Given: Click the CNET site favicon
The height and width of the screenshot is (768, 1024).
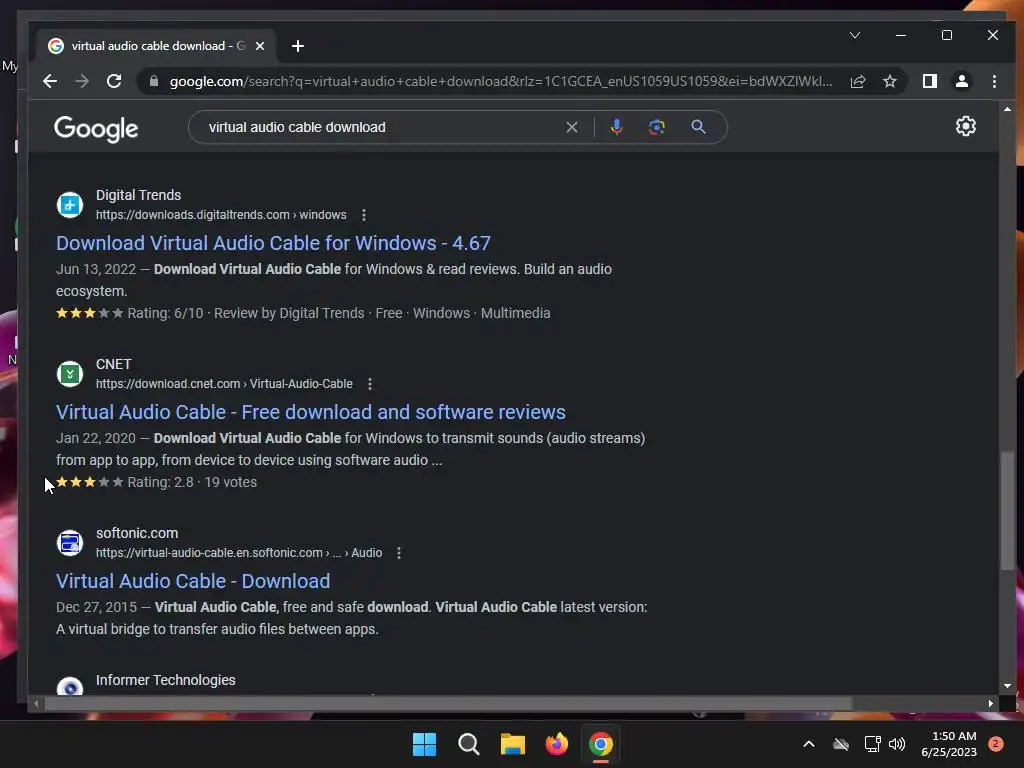Looking at the screenshot, I should (70, 374).
